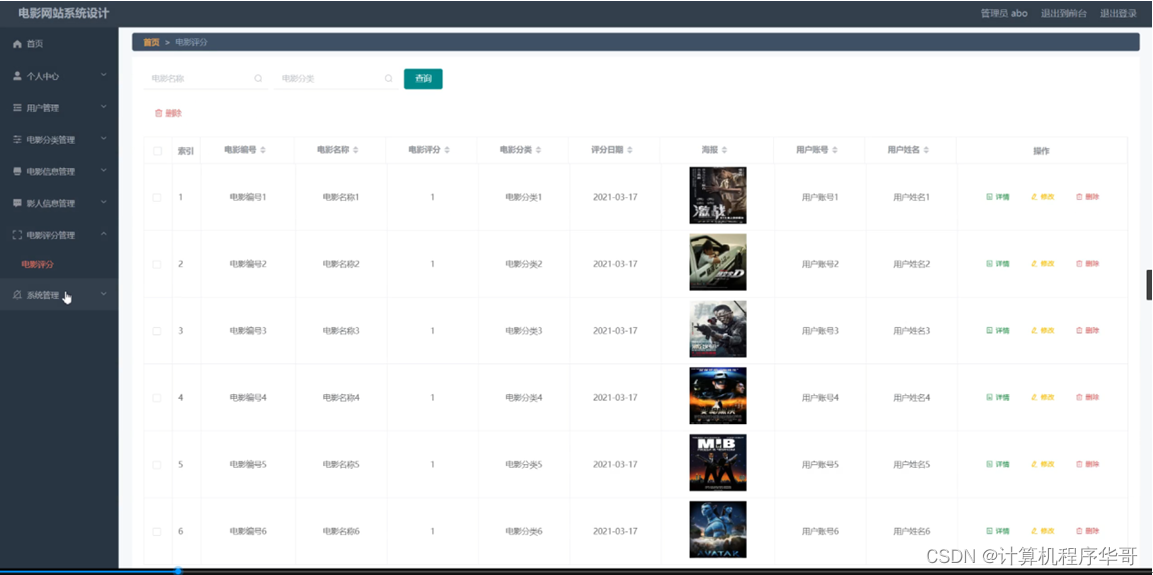Select the 电影评分 submenu item
Image resolution: width=1153 pixels, height=575 pixels.
(x=38, y=264)
